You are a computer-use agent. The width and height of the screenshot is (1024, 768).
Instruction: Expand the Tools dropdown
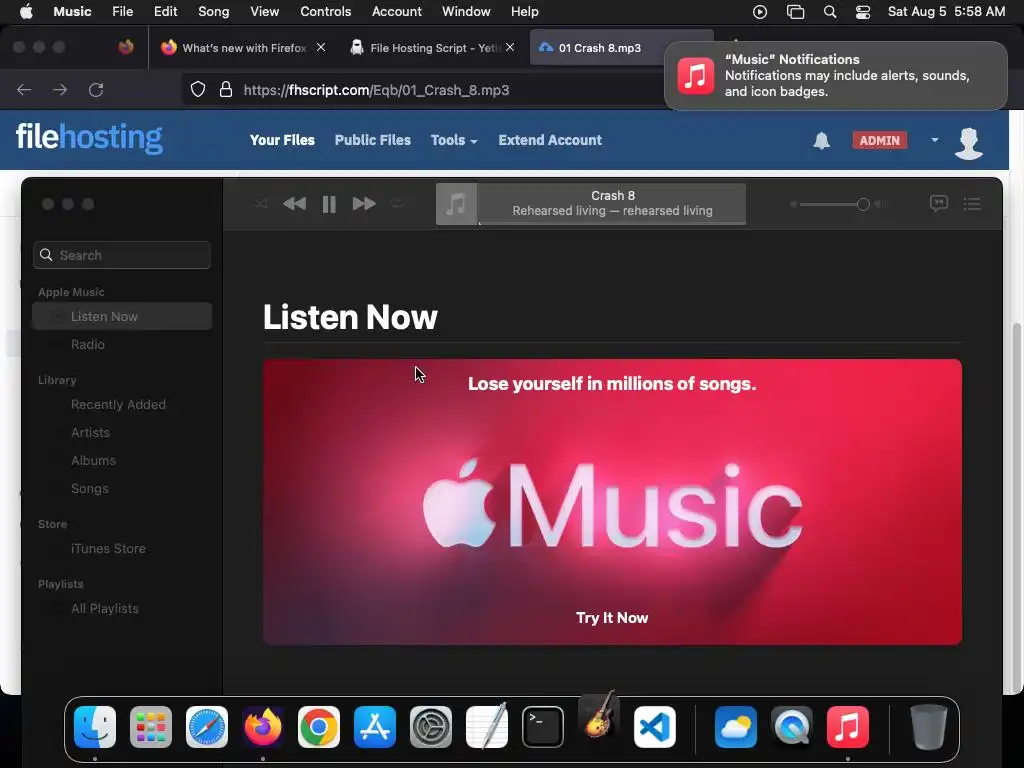[454, 140]
